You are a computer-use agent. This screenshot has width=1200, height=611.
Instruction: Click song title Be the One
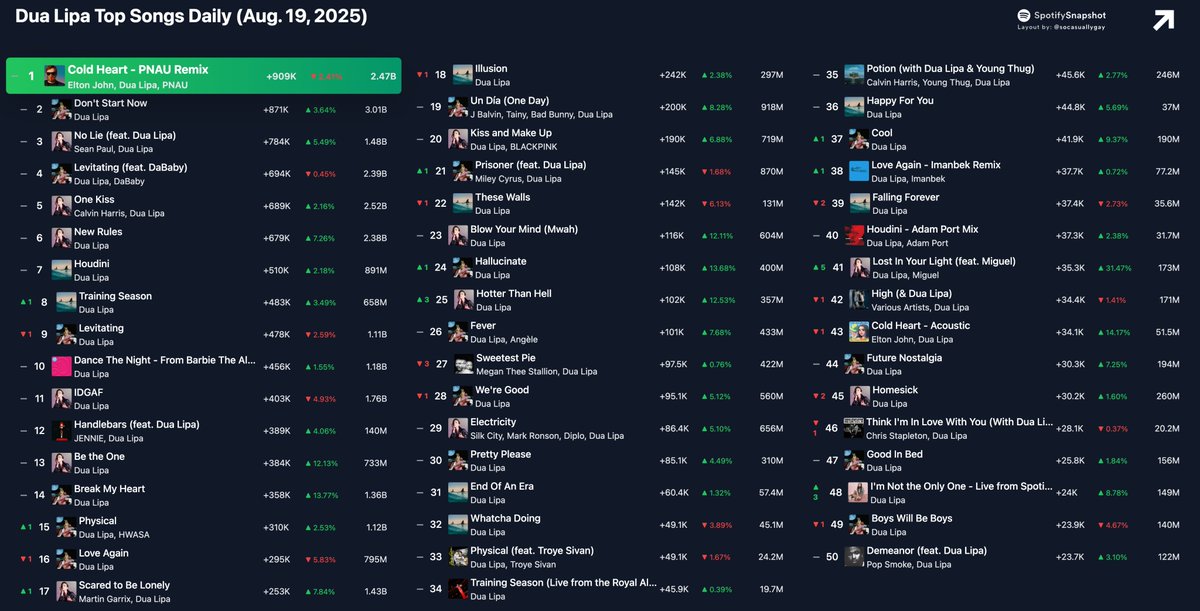tap(99, 456)
